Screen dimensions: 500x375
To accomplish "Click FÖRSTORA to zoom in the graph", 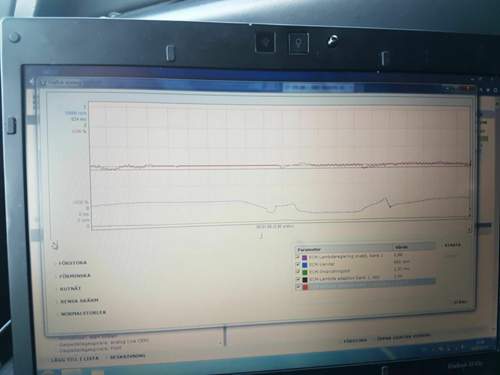I will tap(73, 263).
